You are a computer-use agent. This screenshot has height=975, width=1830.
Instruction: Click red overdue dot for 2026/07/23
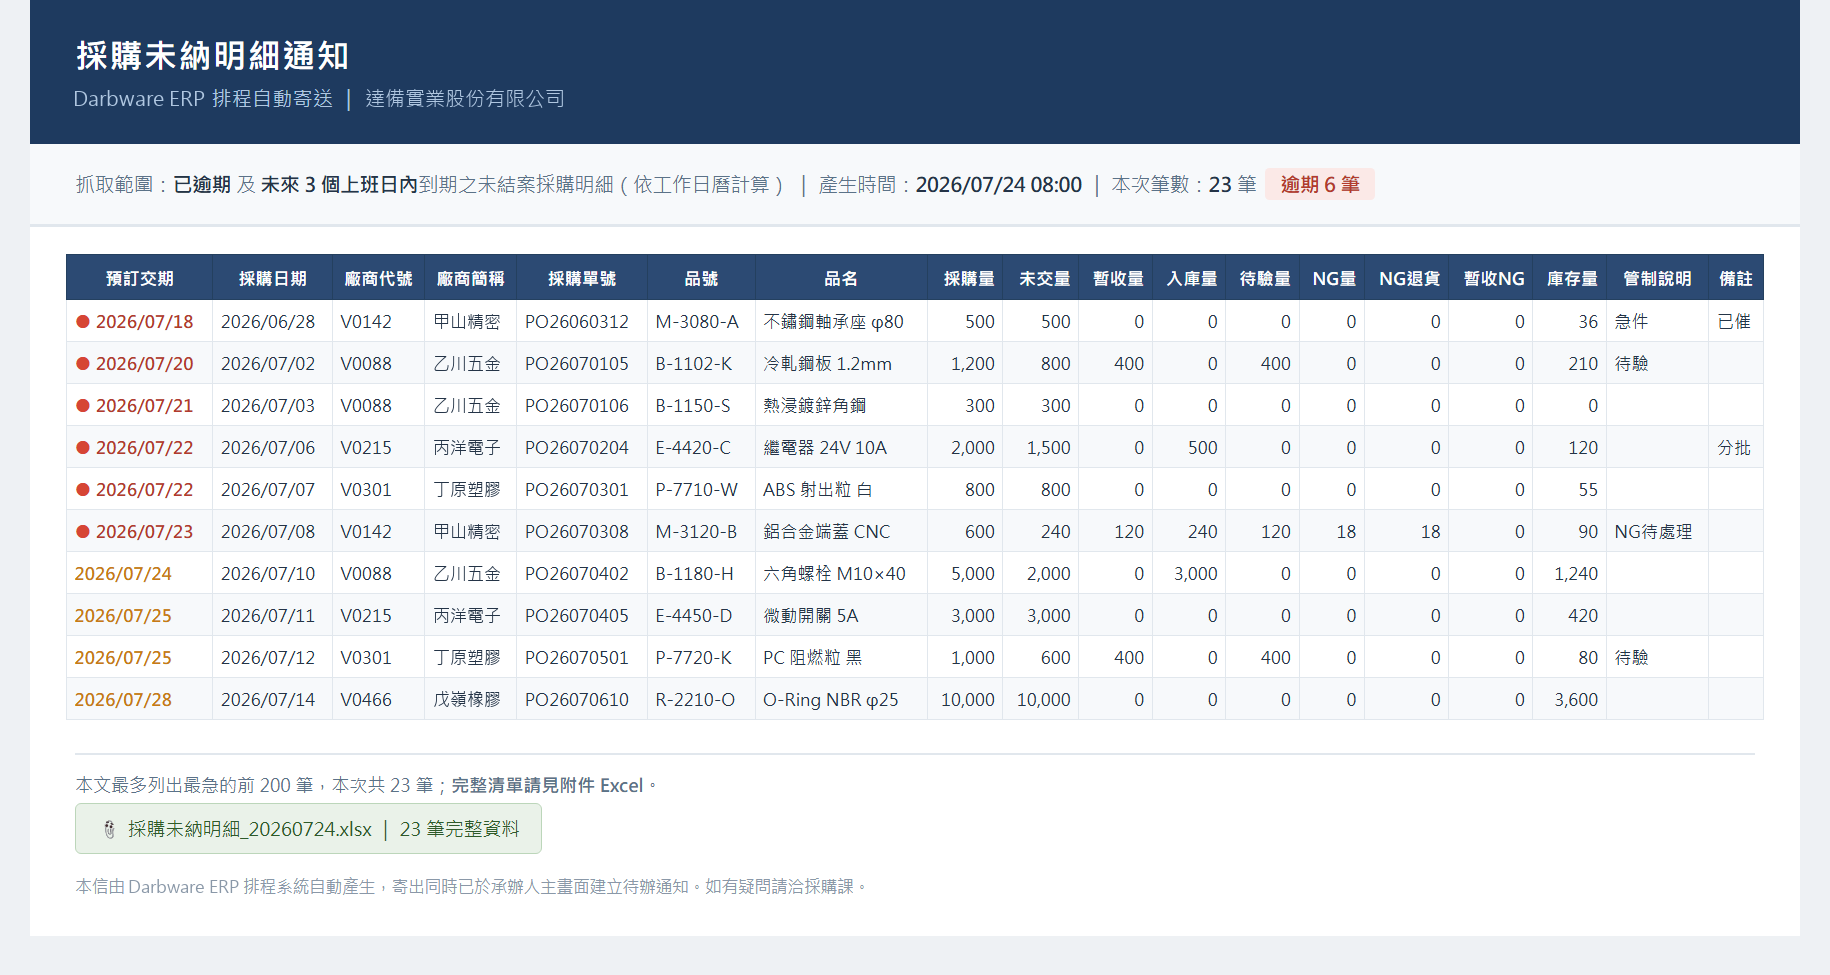(84, 532)
